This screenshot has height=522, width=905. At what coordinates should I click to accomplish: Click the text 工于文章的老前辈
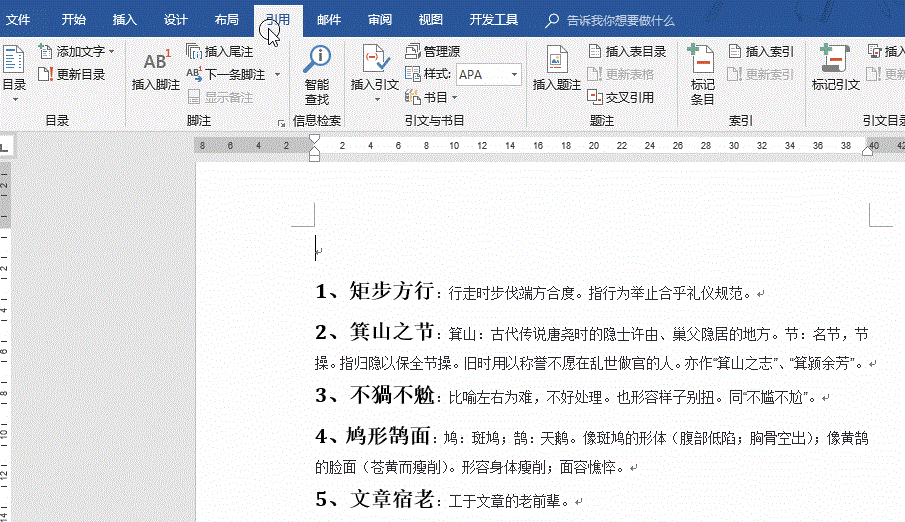click(x=504, y=501)
